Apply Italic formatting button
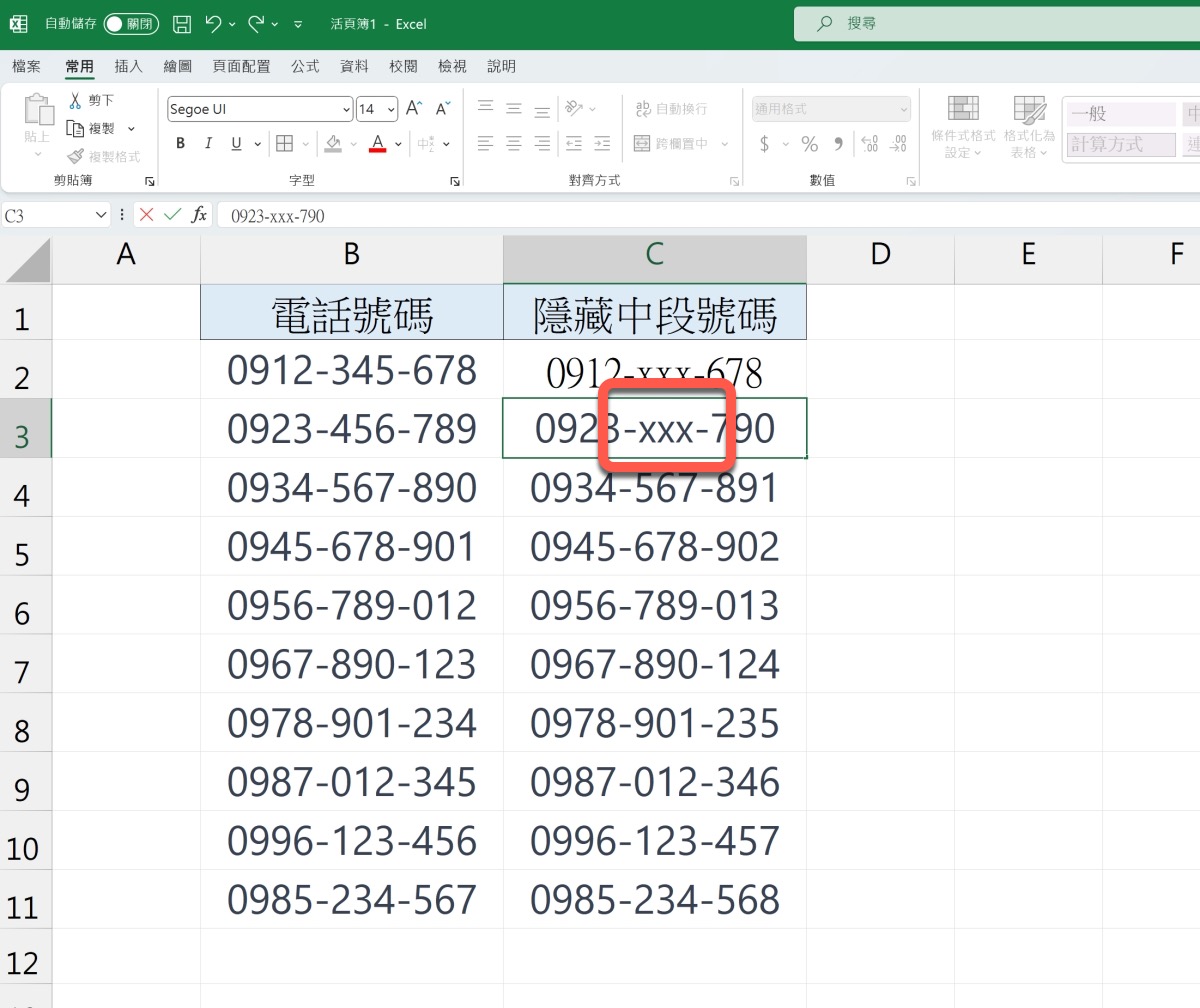Image resolution: width=1200 pixels, height=1008 pixels. point(208,144)
